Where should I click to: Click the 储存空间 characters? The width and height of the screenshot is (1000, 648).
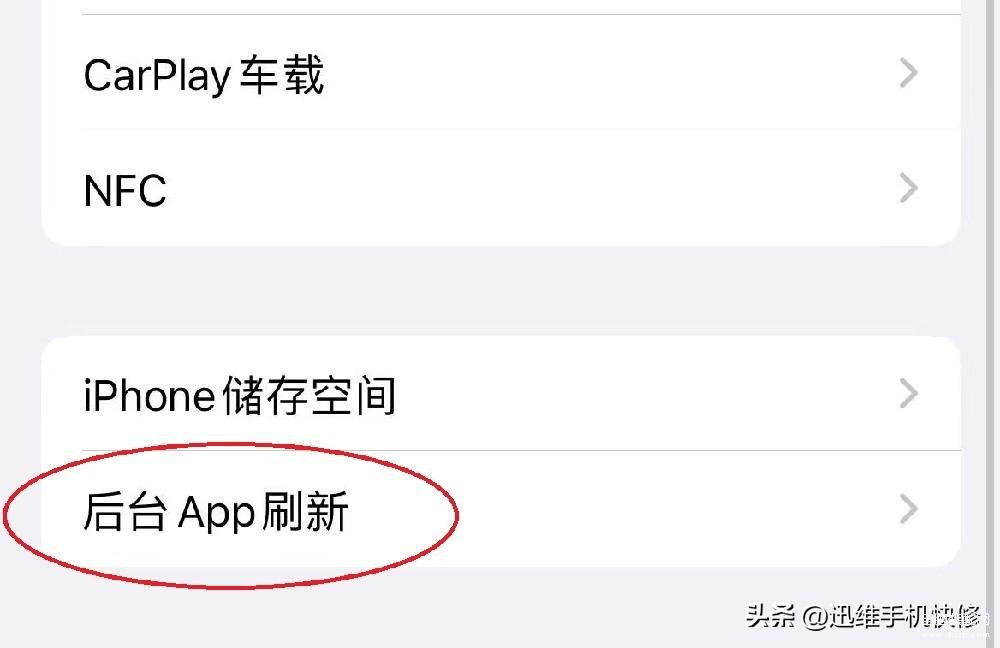click(x=309, y=395)
